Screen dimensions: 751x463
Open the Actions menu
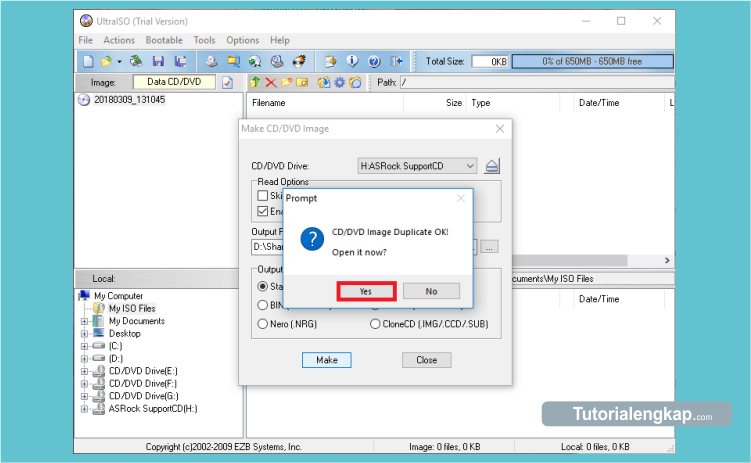(119, 40)
